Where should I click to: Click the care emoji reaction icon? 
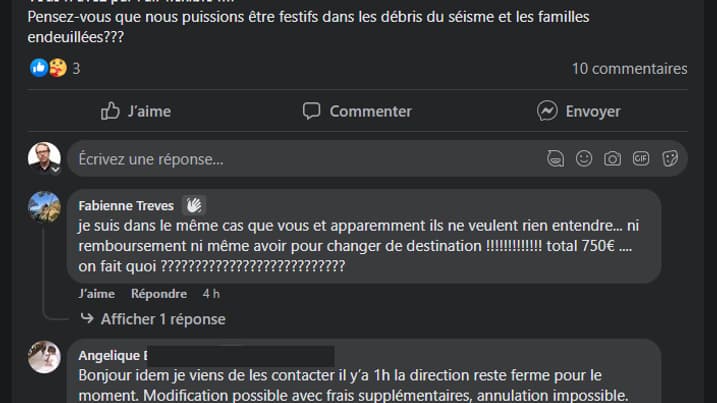57,68
